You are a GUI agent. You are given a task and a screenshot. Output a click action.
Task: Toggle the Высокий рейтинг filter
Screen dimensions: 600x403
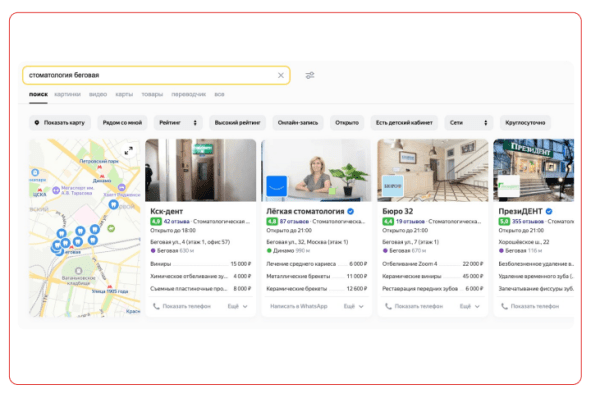pyautogui.click(x=237, y=122)
